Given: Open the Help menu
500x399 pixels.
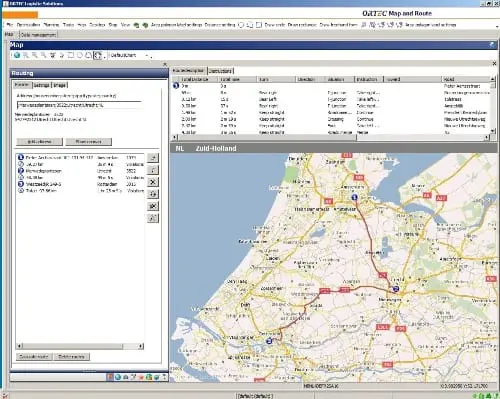Looking at the screenshot, I should coord(82,25).
